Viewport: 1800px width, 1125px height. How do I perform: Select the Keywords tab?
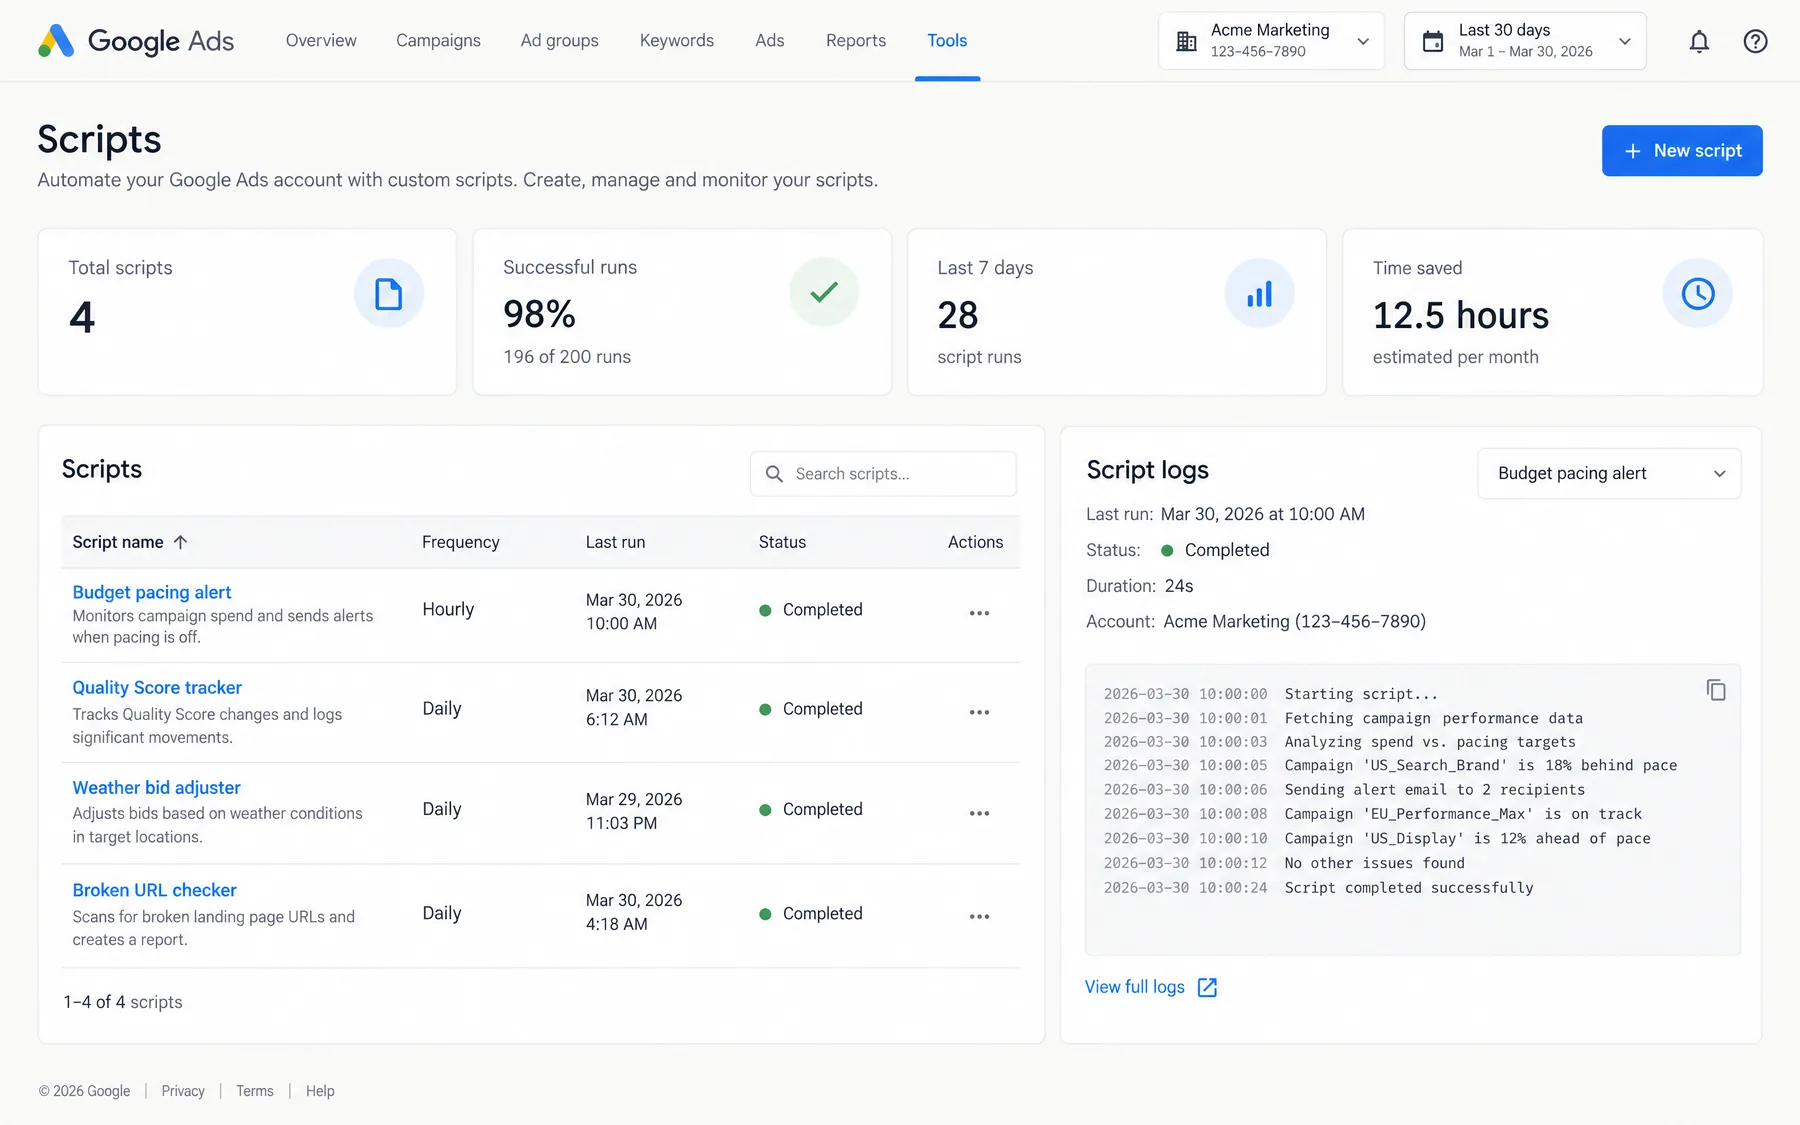(677, 41)
